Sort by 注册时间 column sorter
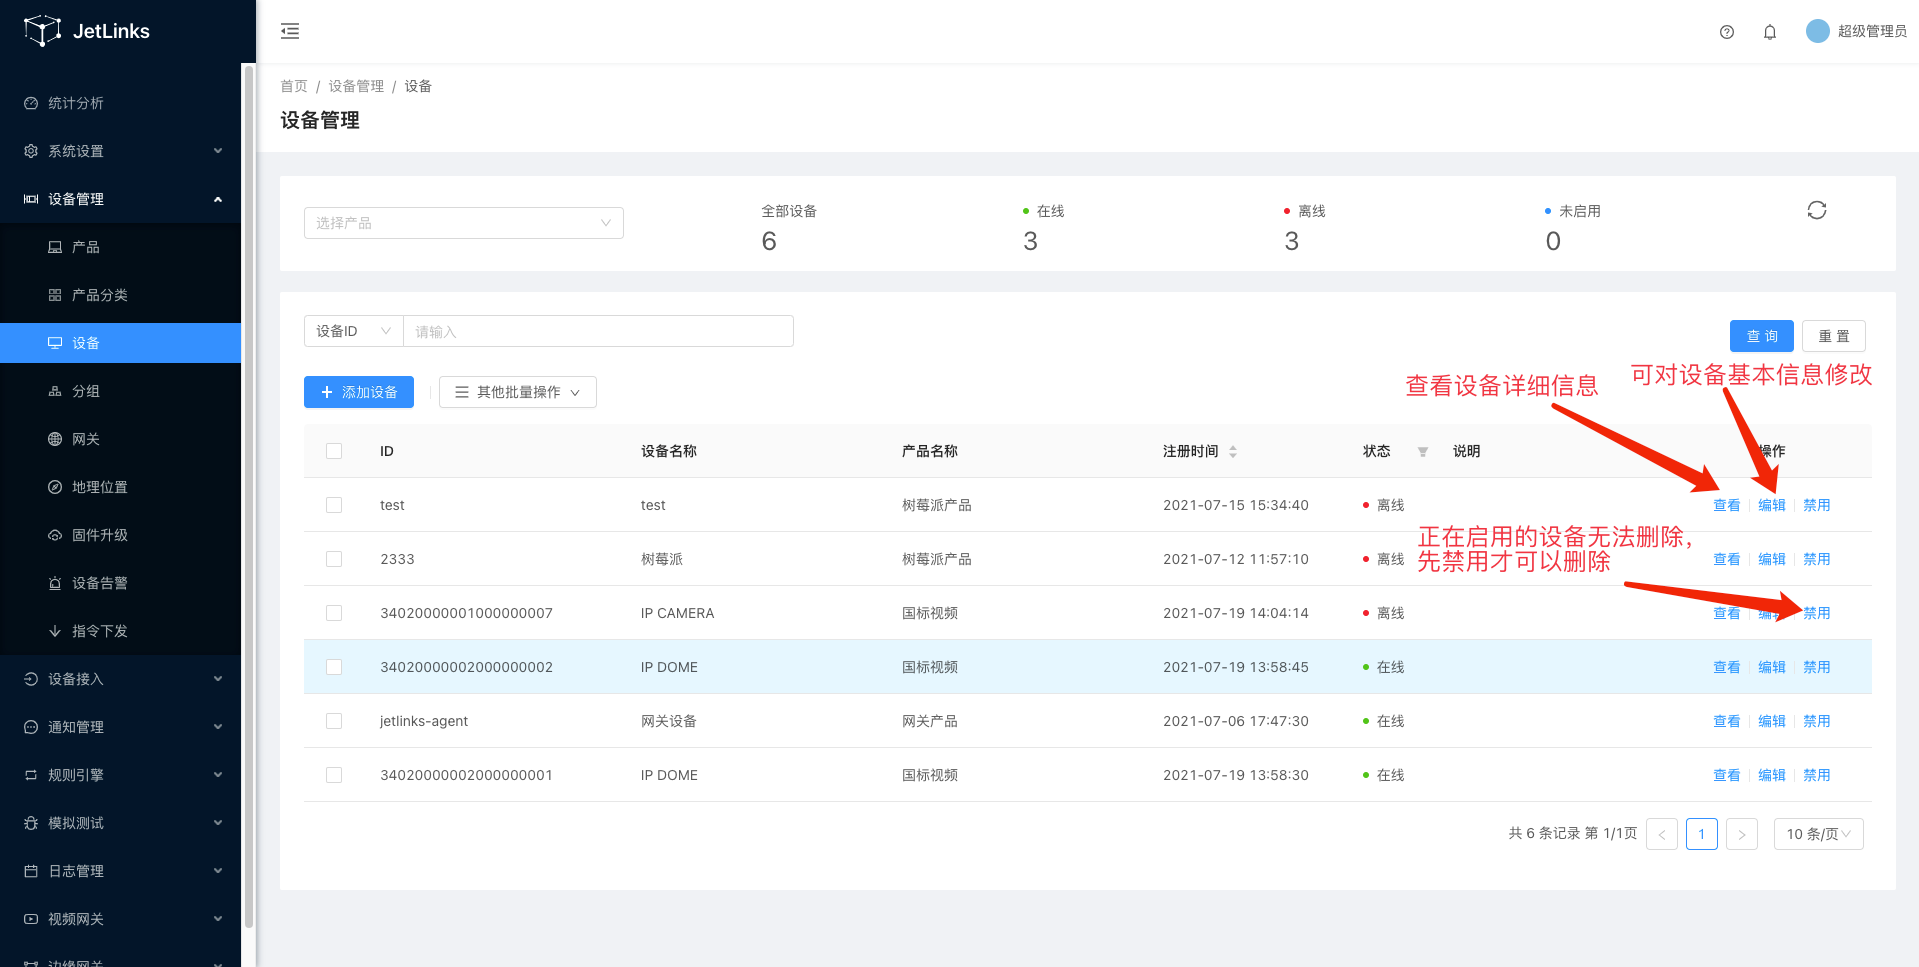Viewport: 1919px width, 967px height. 1233,452
